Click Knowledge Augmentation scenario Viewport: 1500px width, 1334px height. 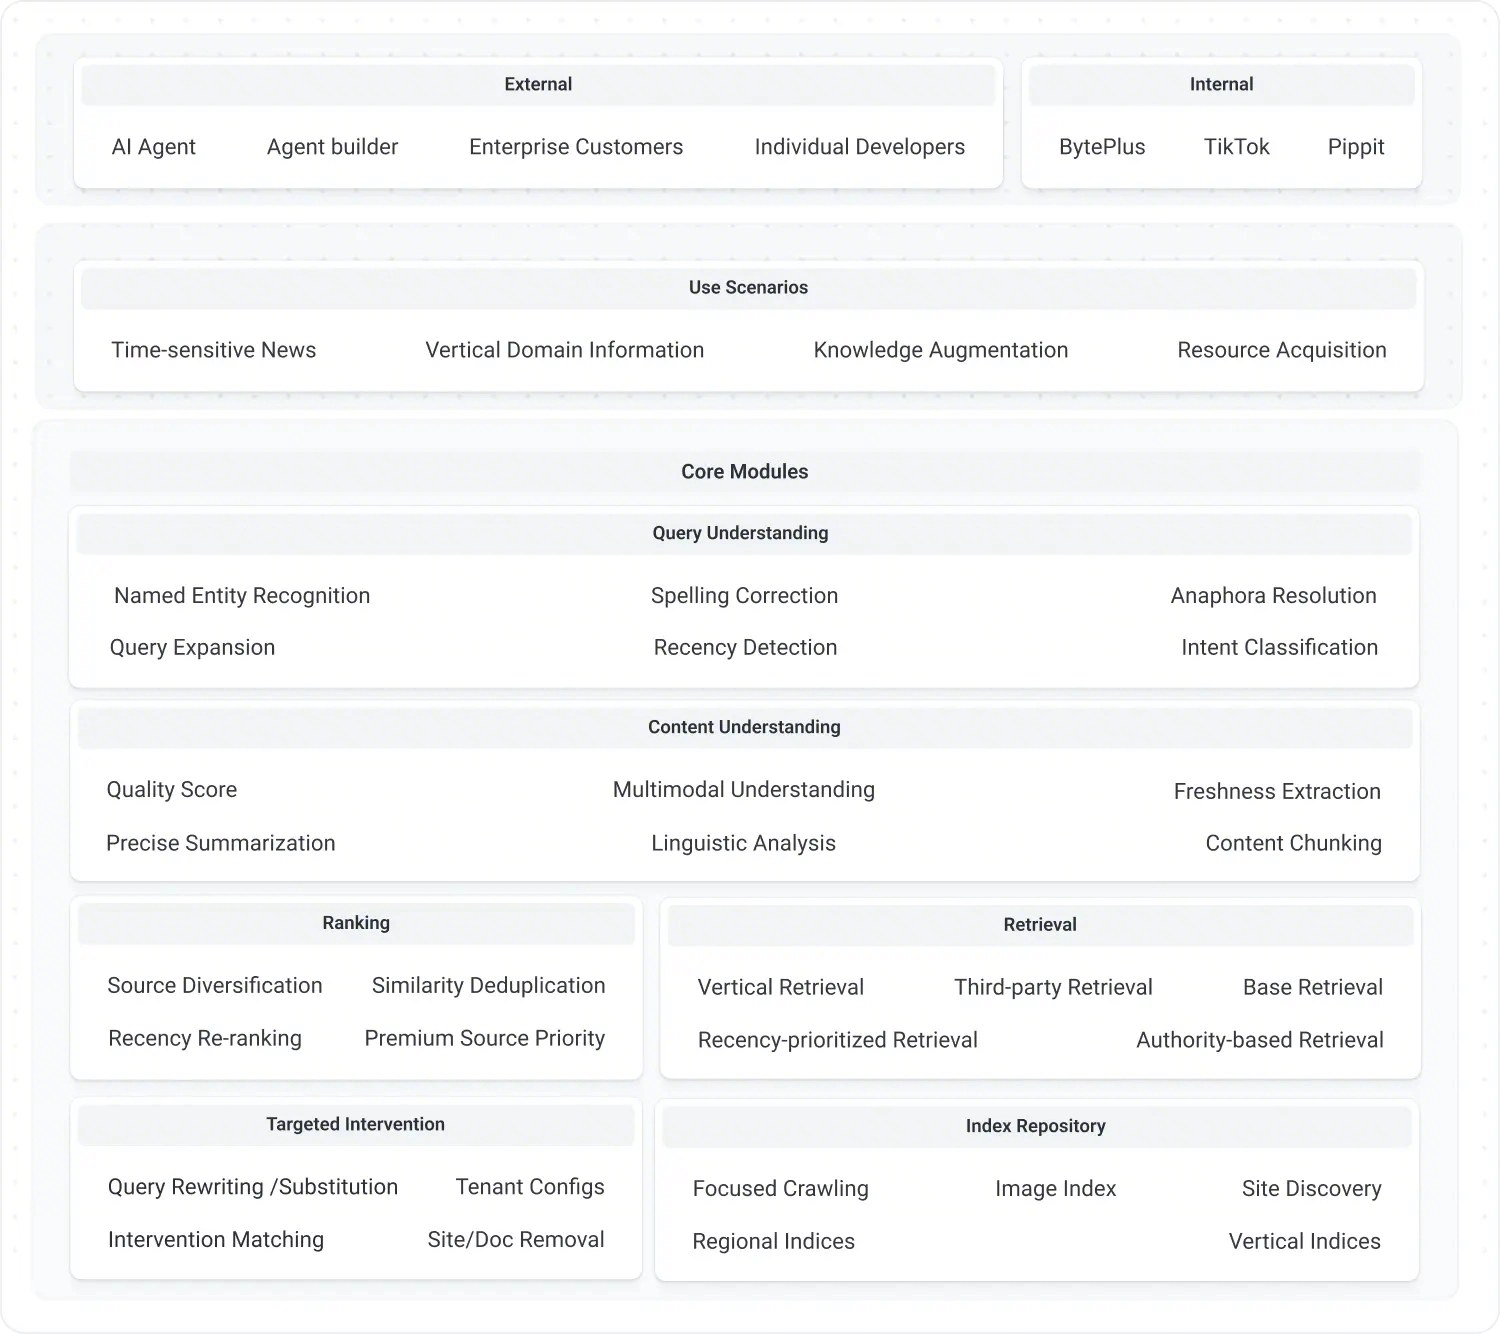point(941,350)
